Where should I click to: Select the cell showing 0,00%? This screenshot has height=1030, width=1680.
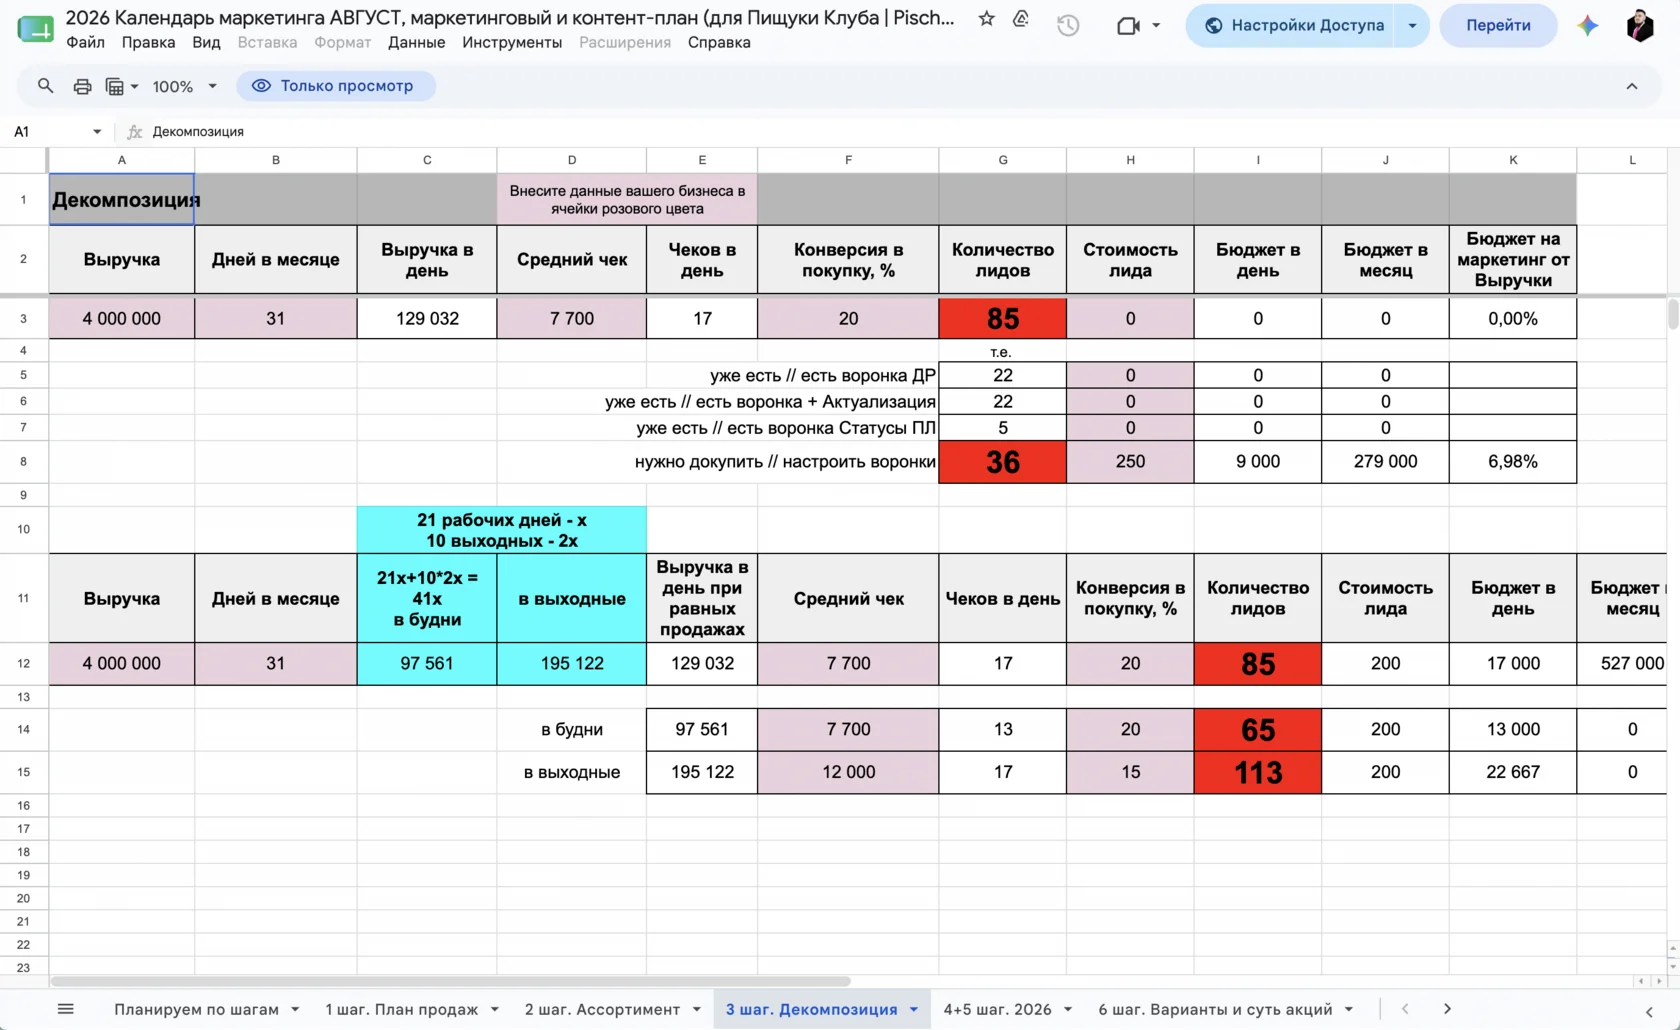point(1513,319)
